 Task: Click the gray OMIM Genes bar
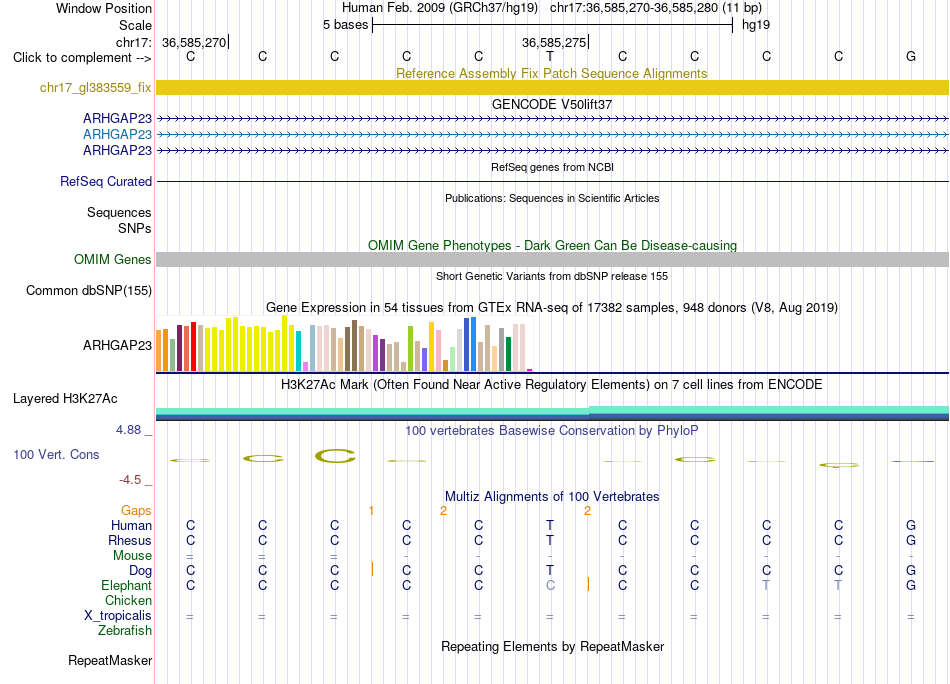coord(552,259)
